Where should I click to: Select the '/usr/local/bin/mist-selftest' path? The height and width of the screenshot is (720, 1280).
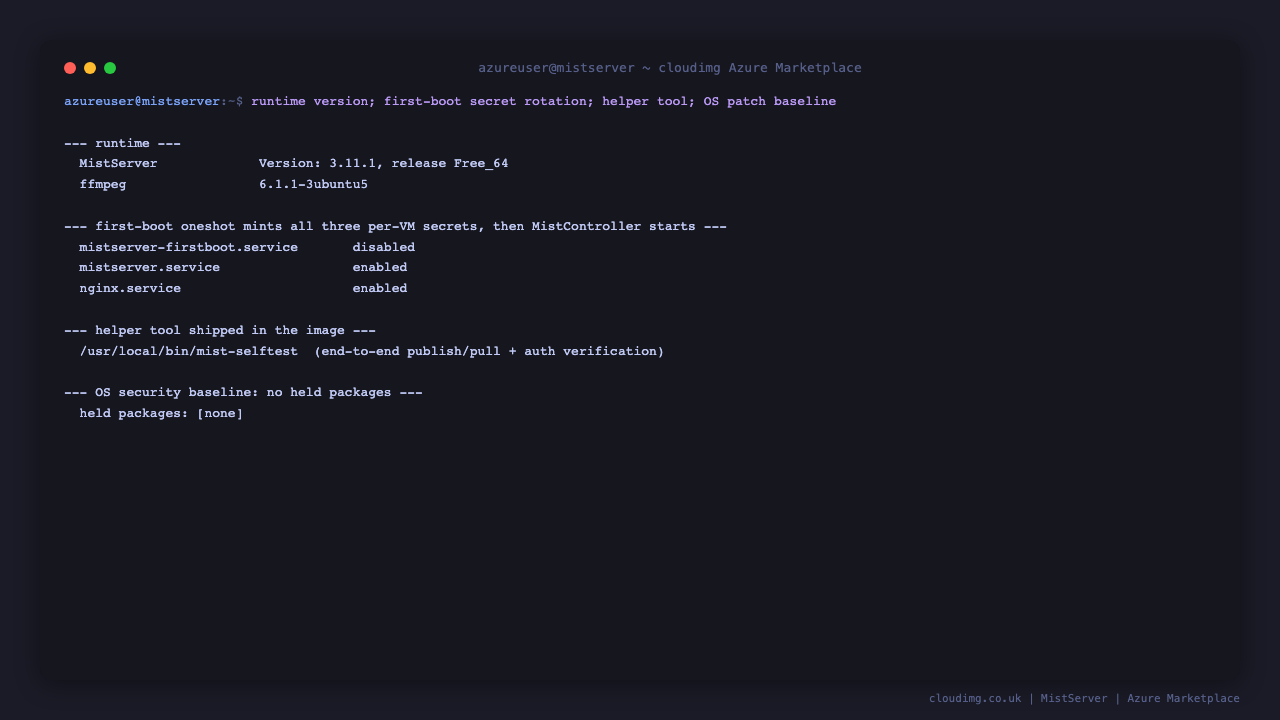(188, 351)
